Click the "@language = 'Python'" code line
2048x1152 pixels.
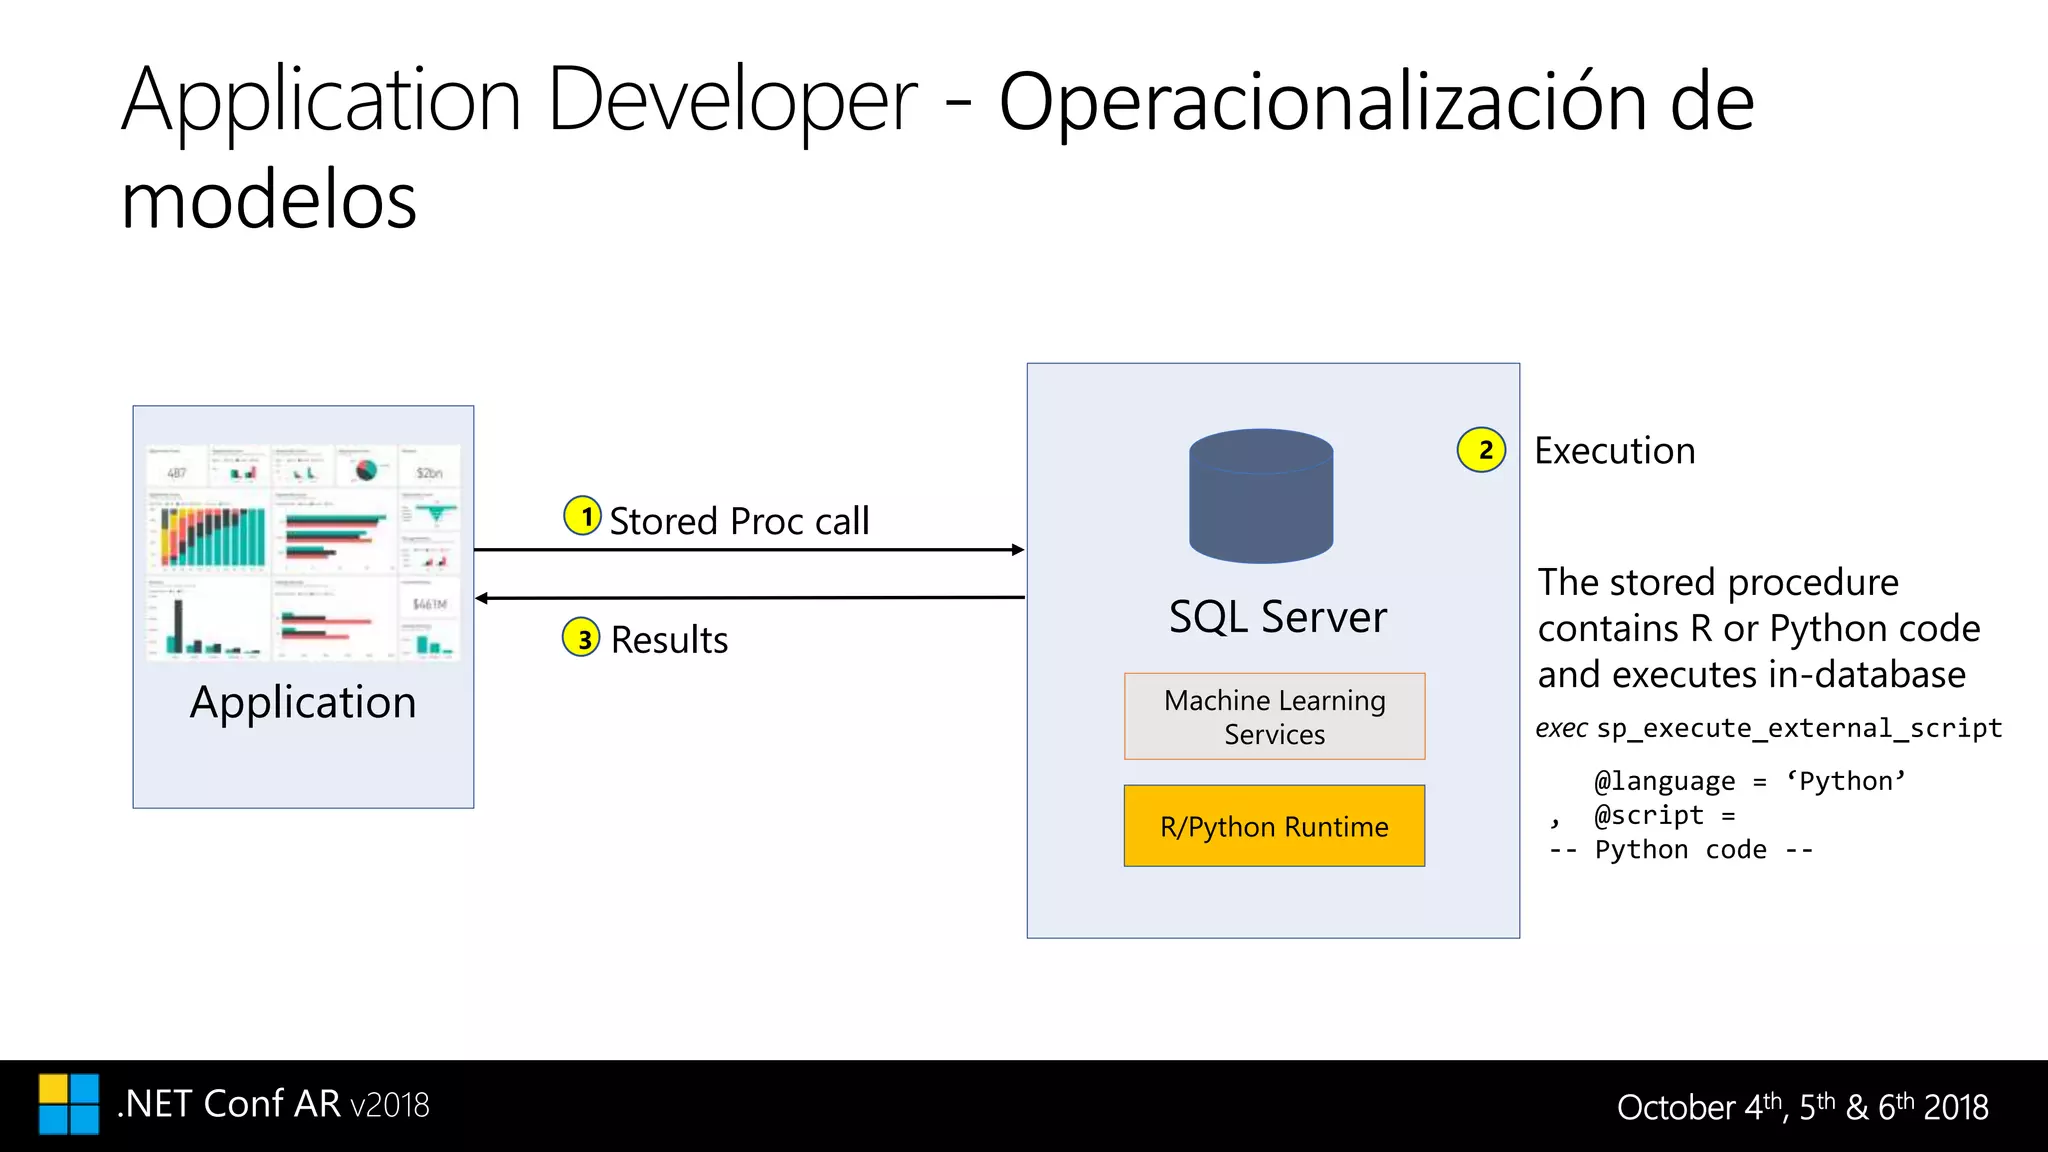coord(1750,781)
